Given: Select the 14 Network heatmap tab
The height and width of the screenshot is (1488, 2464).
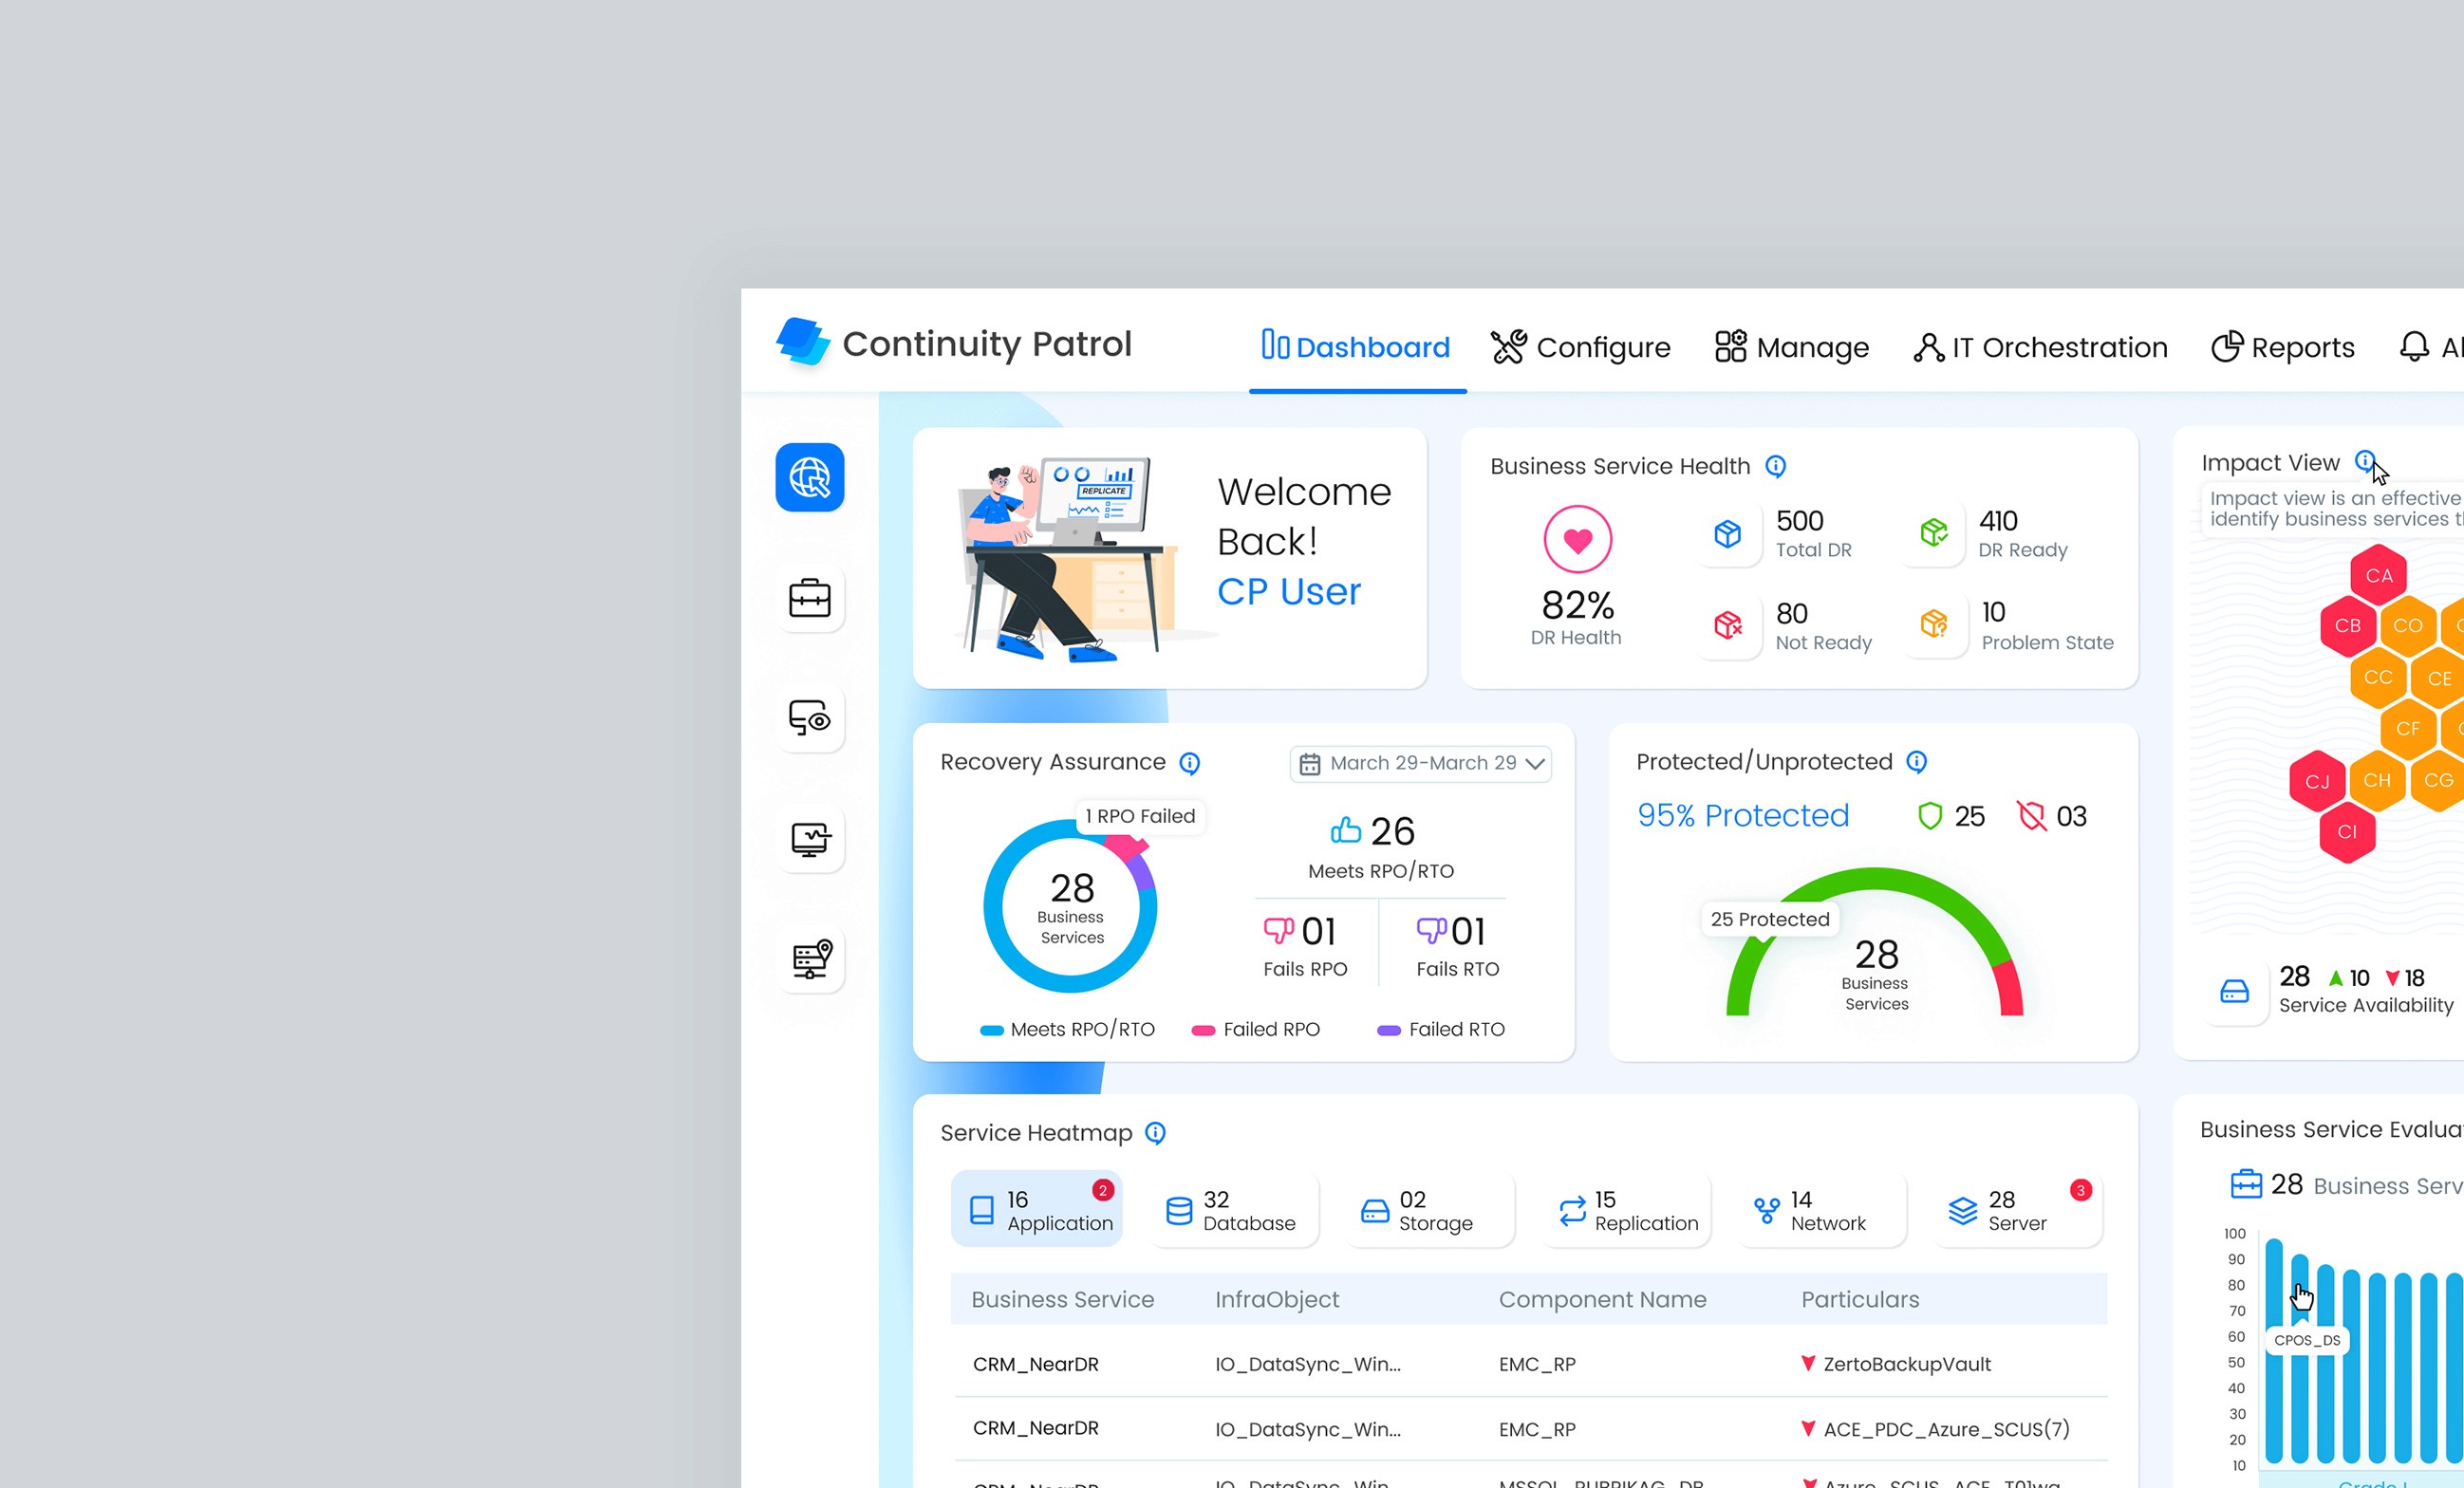Looking at the screenshot, I should coord(1821,1209).
